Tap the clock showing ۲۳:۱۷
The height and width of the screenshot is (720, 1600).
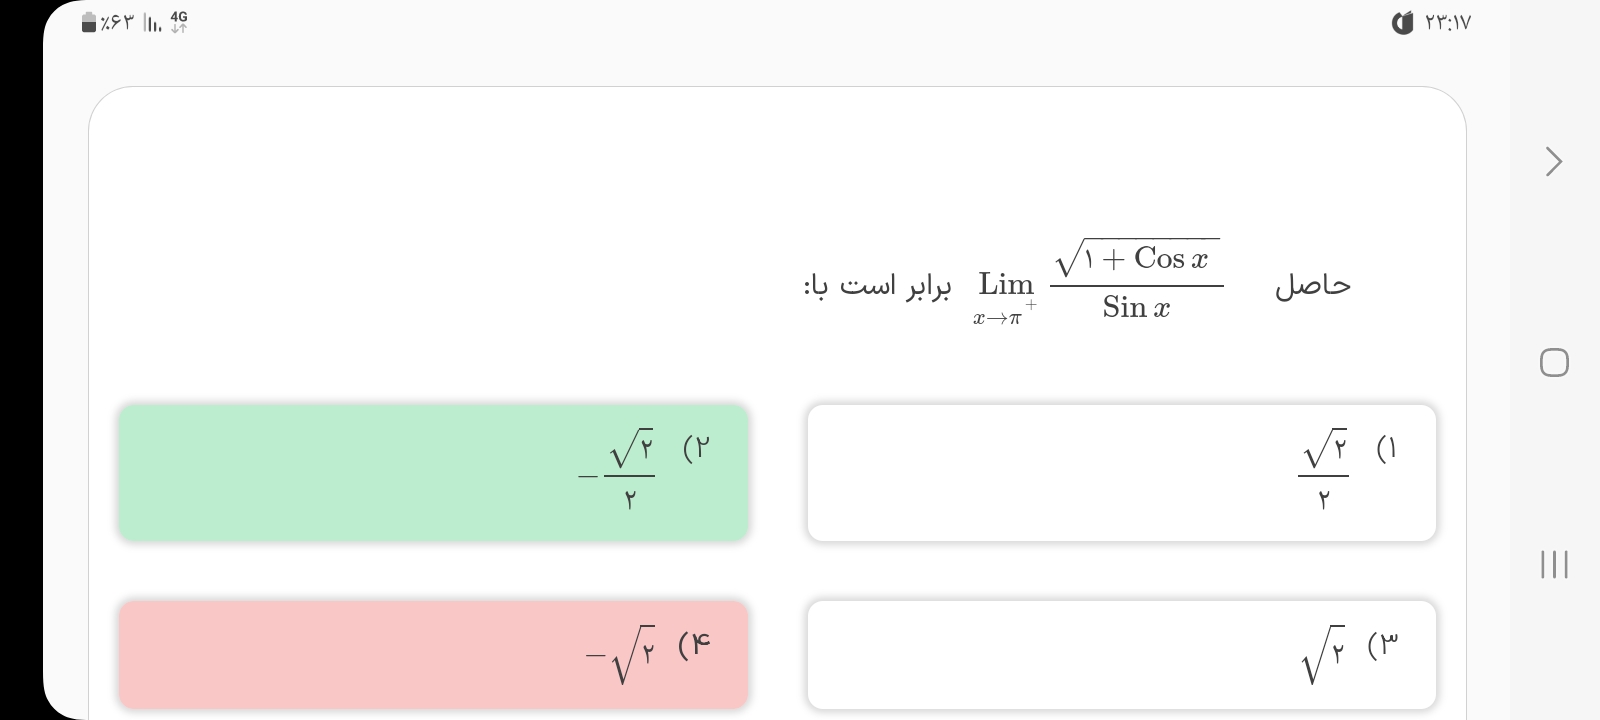tap(1448, 22)
